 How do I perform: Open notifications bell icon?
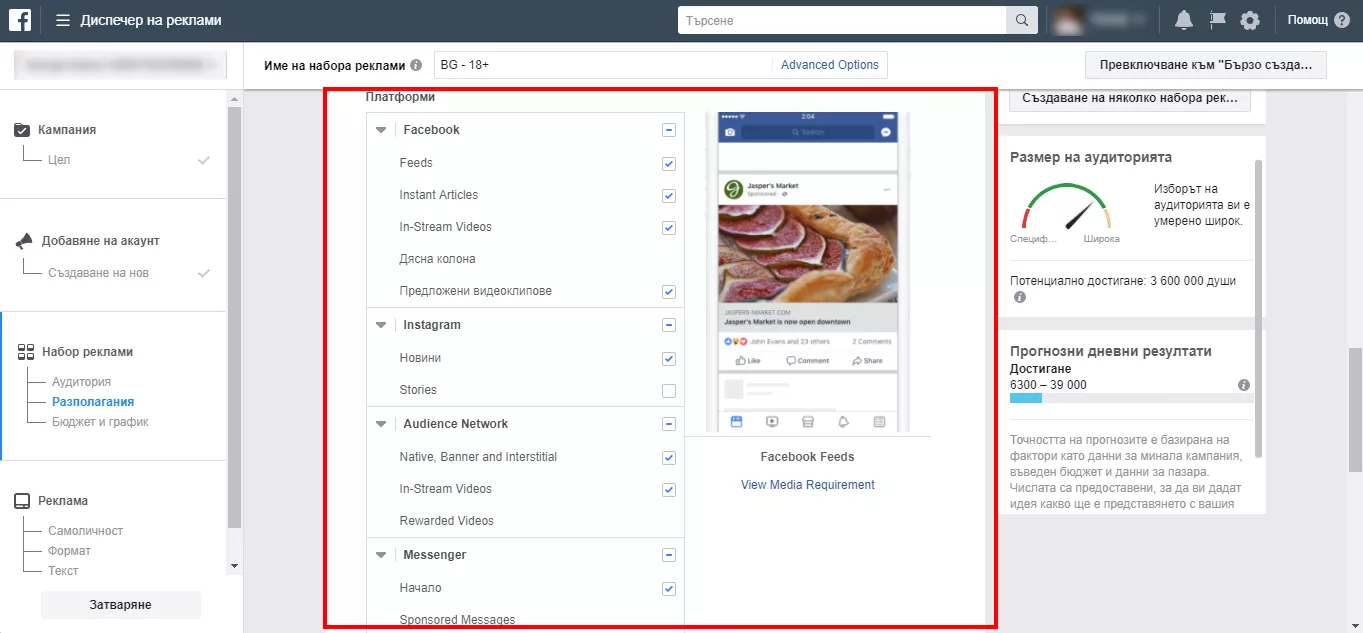[x=1184, y=20]
